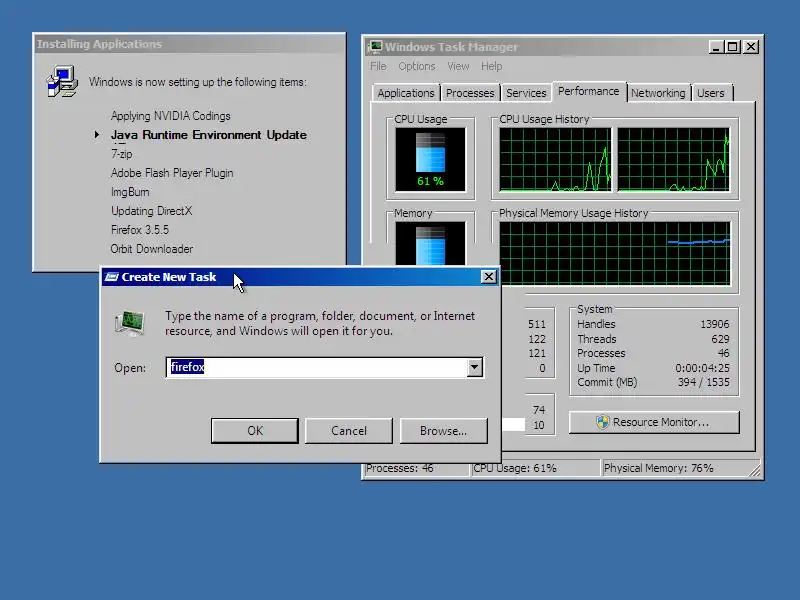The image size is (800, 600).
Task: Click 'Processes: 46' in the status bar
Action: (x=399, y=468)
